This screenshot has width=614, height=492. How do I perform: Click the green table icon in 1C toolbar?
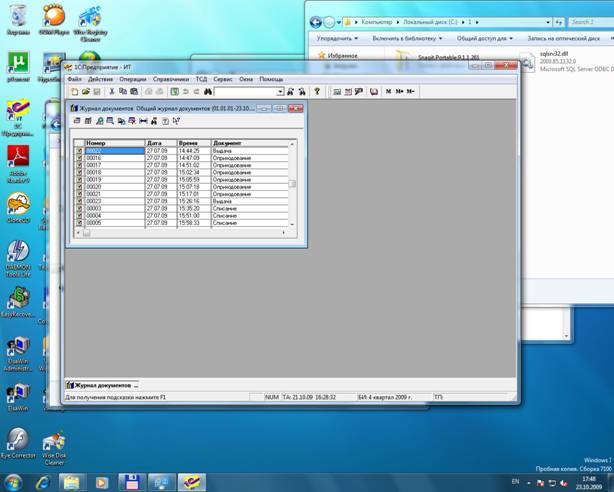coord(175,92)
